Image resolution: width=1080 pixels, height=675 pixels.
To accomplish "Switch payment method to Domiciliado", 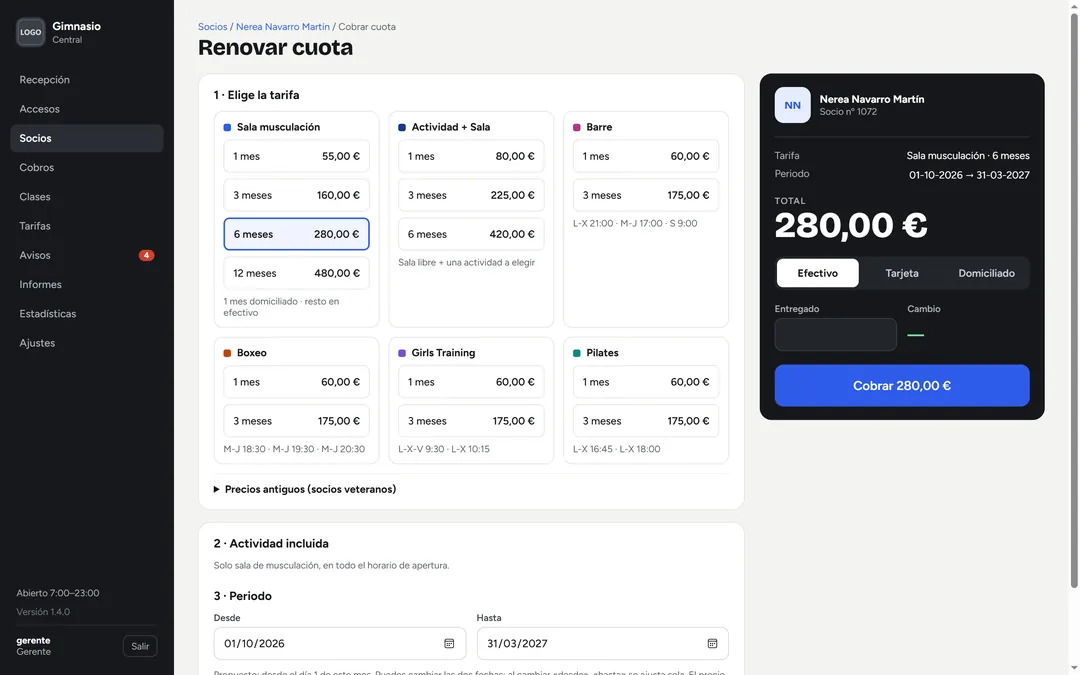I will 986,273.
